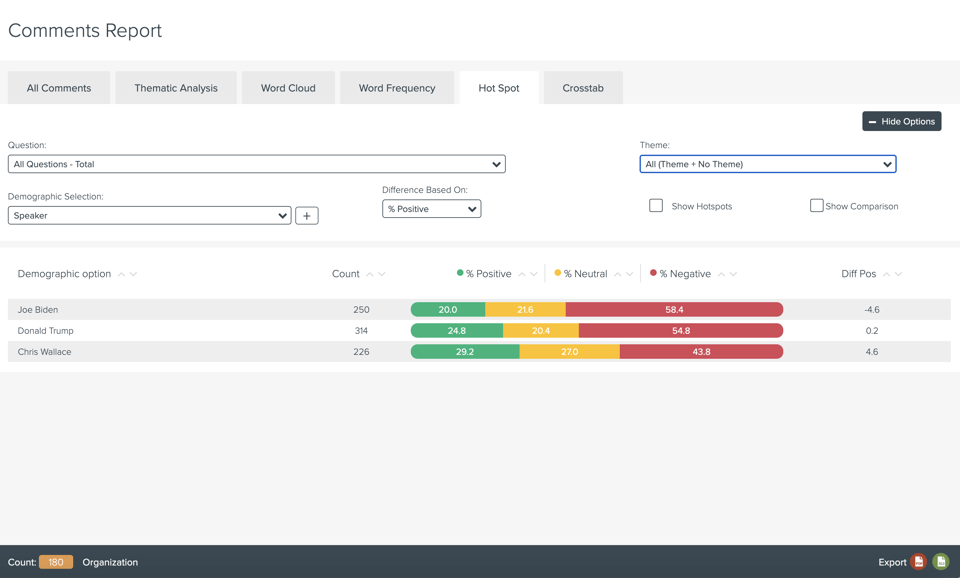Click green % Positive legend dot
The image size is (960, 578).
coord(460,273)
